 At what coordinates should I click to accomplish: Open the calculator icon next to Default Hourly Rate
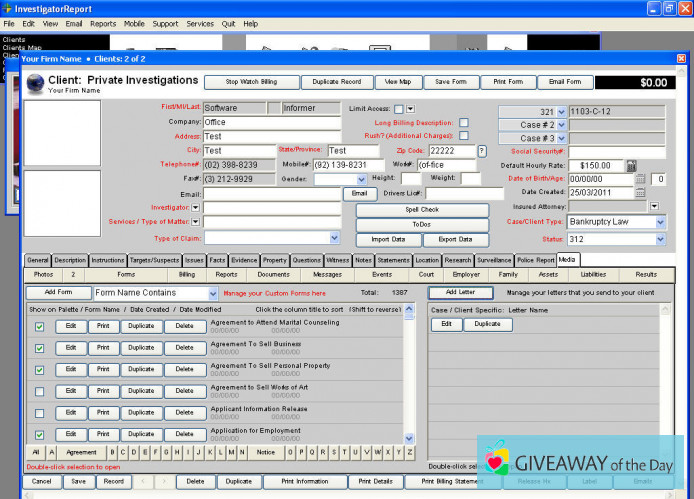632,165
